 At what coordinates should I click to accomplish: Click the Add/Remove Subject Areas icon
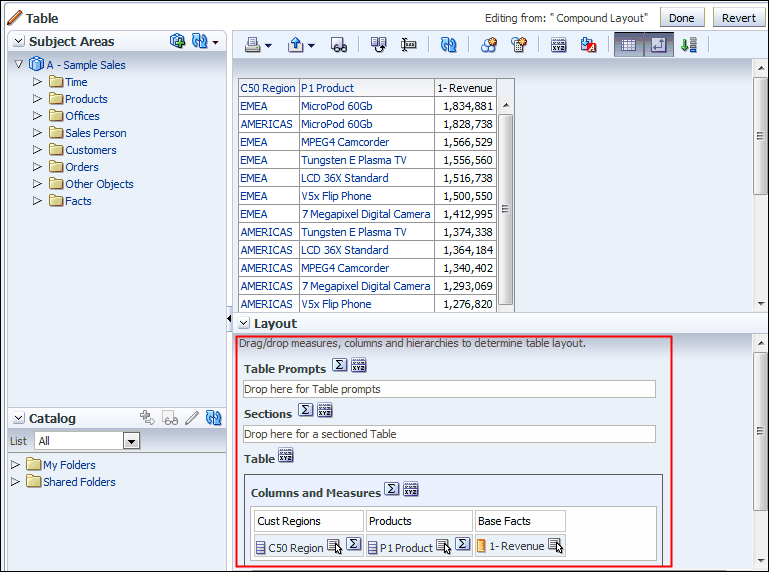(178, 41)
